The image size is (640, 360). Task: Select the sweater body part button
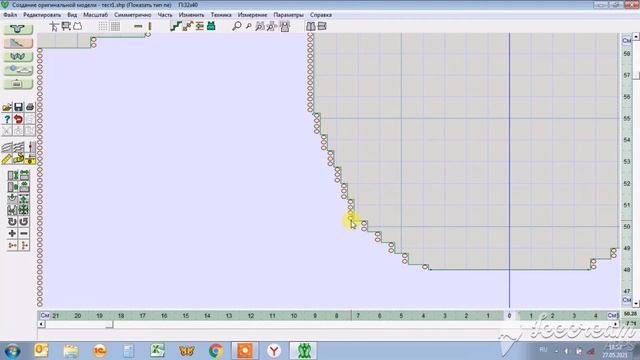tap(18, 29)
